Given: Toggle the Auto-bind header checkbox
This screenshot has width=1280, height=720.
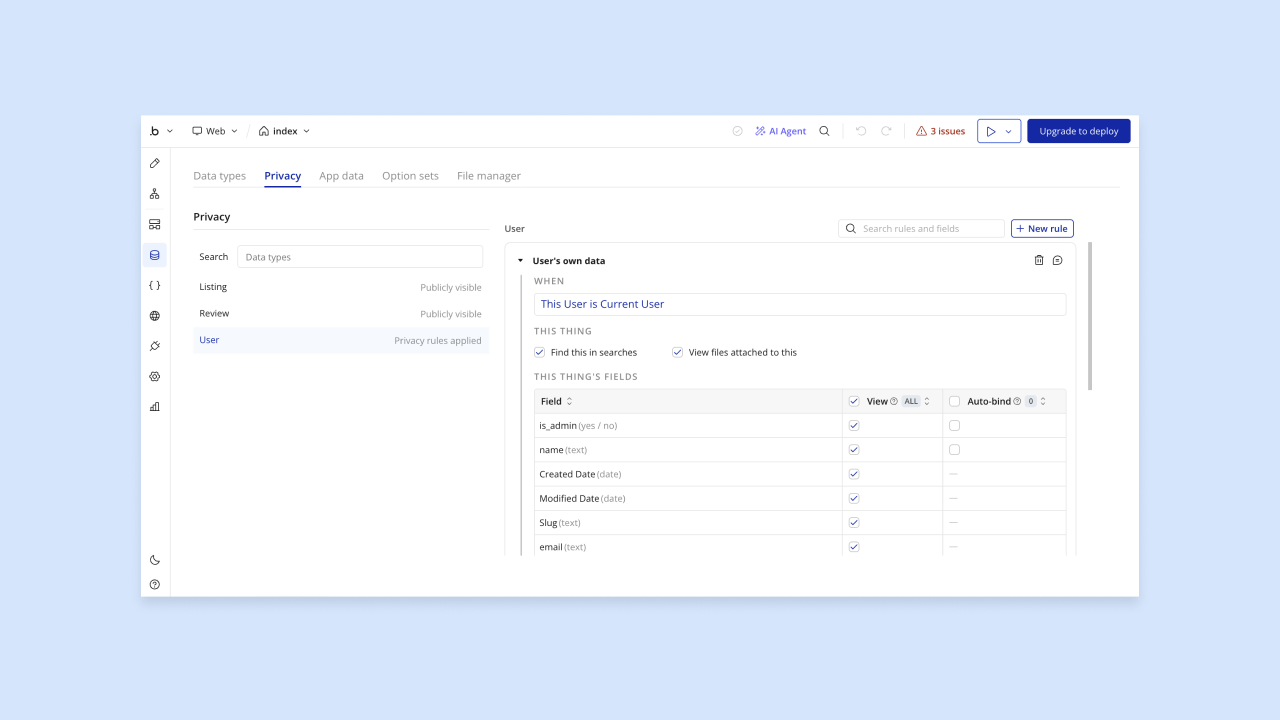Looking at the screenshot, I should pyautogui.click(x=954, y=401).
